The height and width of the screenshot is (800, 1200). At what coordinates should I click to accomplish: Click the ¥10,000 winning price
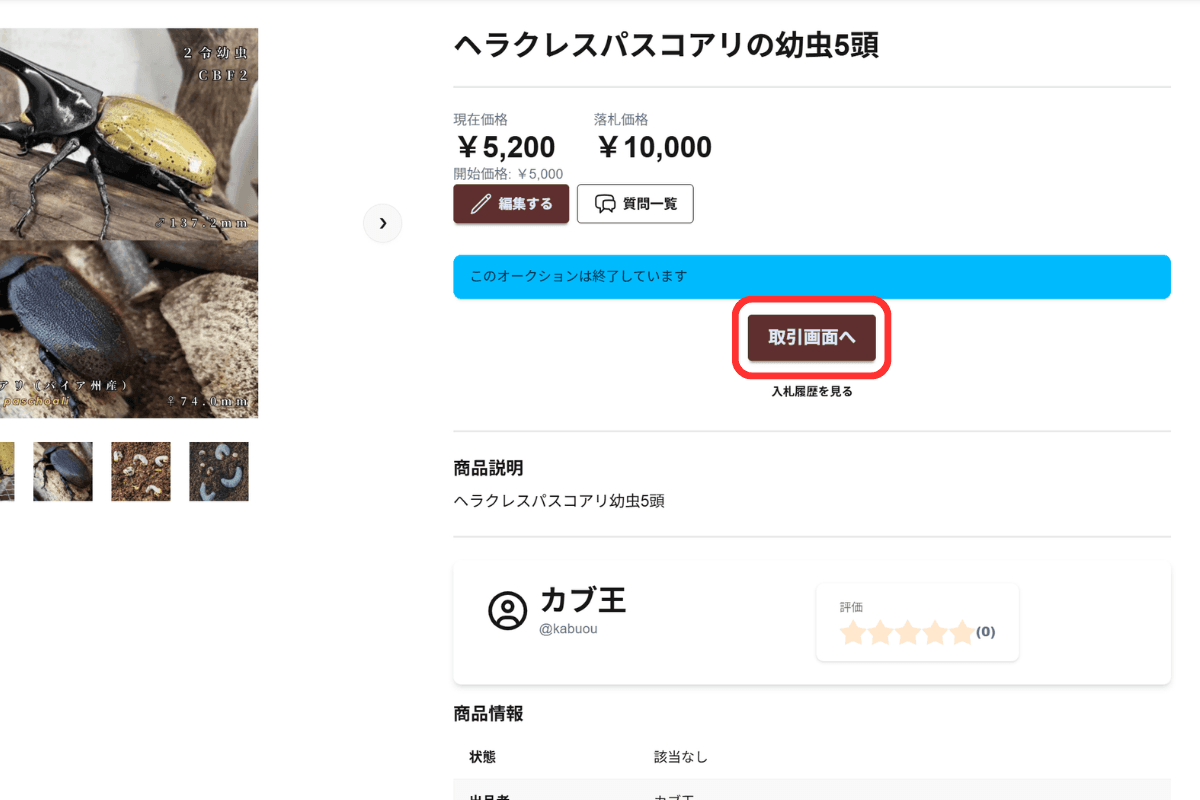coord(654,148)
